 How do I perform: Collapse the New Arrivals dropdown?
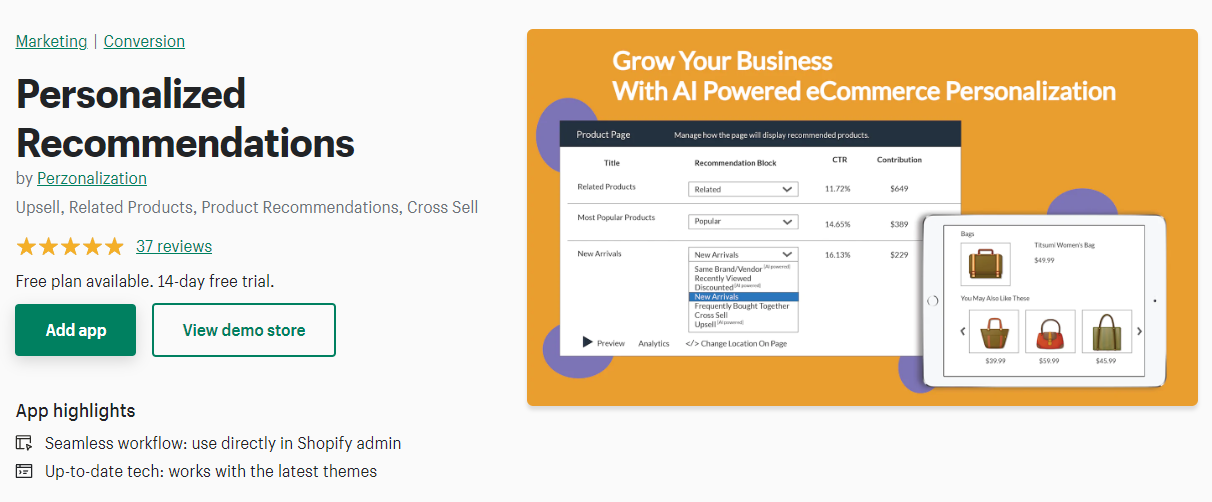pyautogui.click(x=743, y=255)
